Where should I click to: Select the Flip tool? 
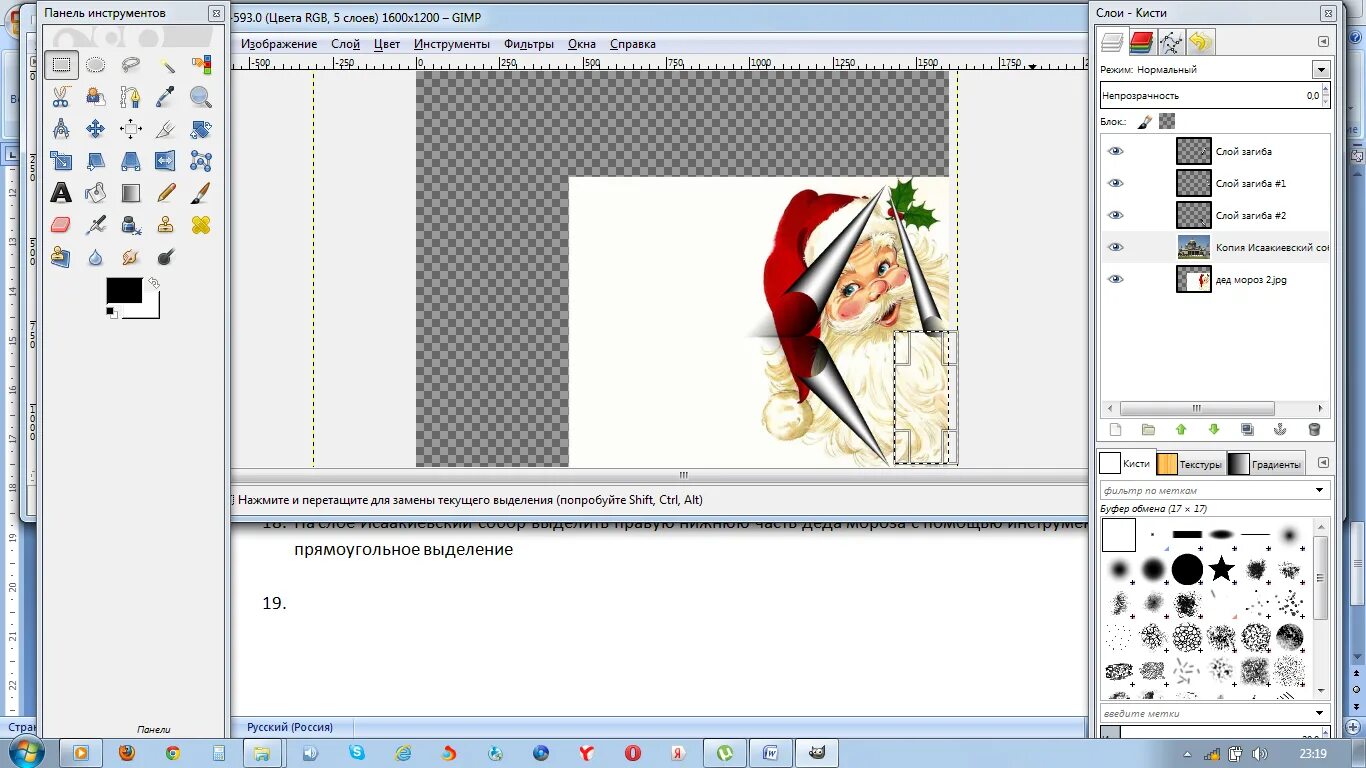pyautogui.click(x=166, y=161)
